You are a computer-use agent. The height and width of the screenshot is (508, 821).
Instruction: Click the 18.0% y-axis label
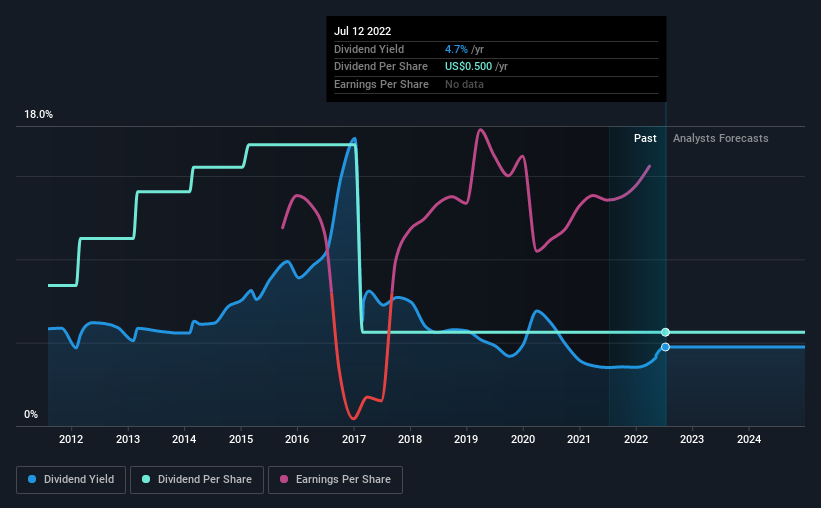(x=38, y=114)
